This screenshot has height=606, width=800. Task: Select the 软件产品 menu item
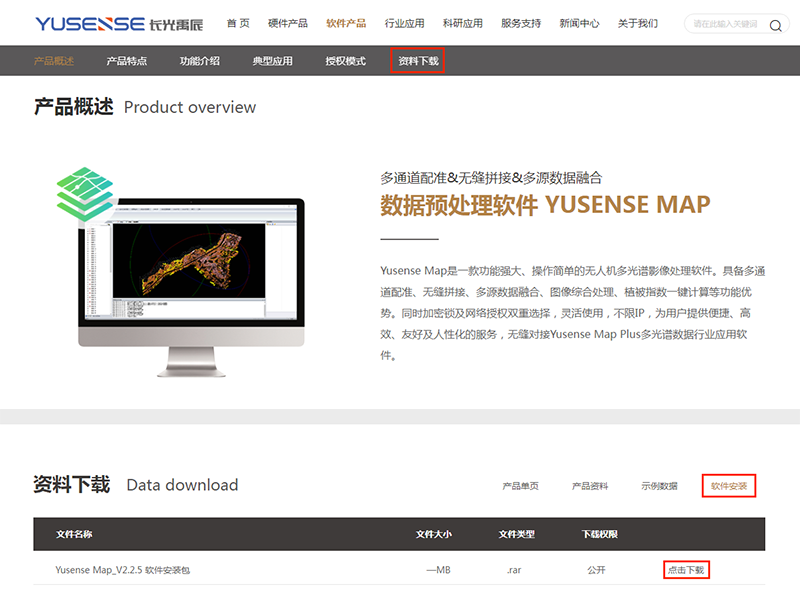(x=346, y=23)
